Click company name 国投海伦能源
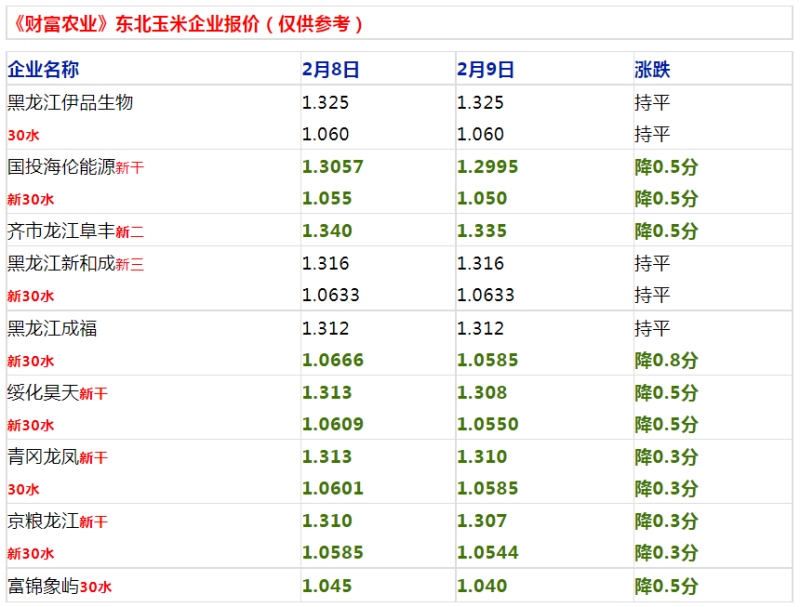This screenshot has height=607, width=800. tap(61, 166)
